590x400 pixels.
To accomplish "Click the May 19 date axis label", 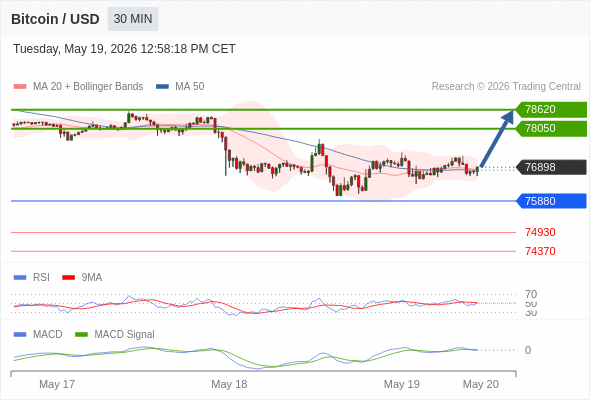I will [401, 384].
